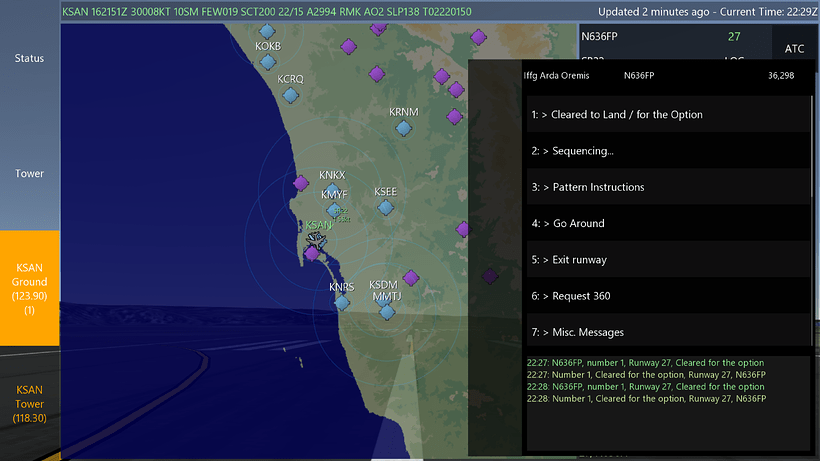The image size is (820, 461).
Task: Click the KSAN METAR text at top
Action: pyautogui.click(x=267, y=11)
